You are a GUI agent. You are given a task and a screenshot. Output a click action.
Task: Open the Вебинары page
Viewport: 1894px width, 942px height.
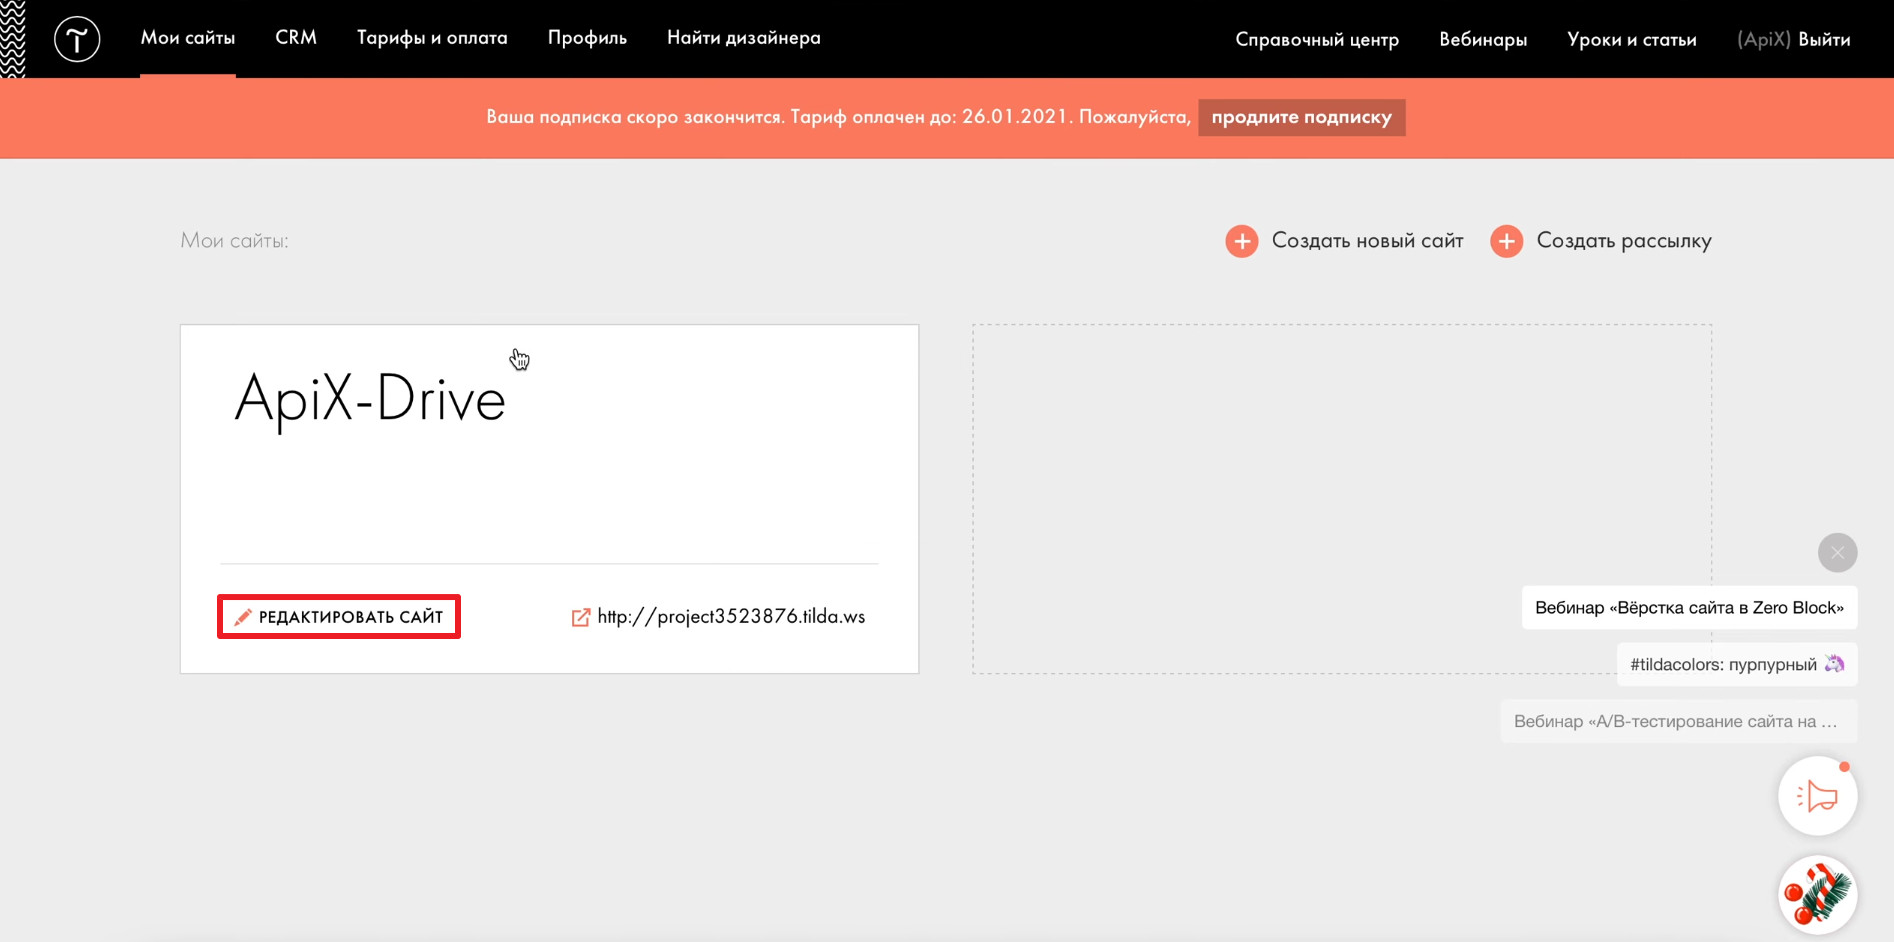(x=1483, y=40)
